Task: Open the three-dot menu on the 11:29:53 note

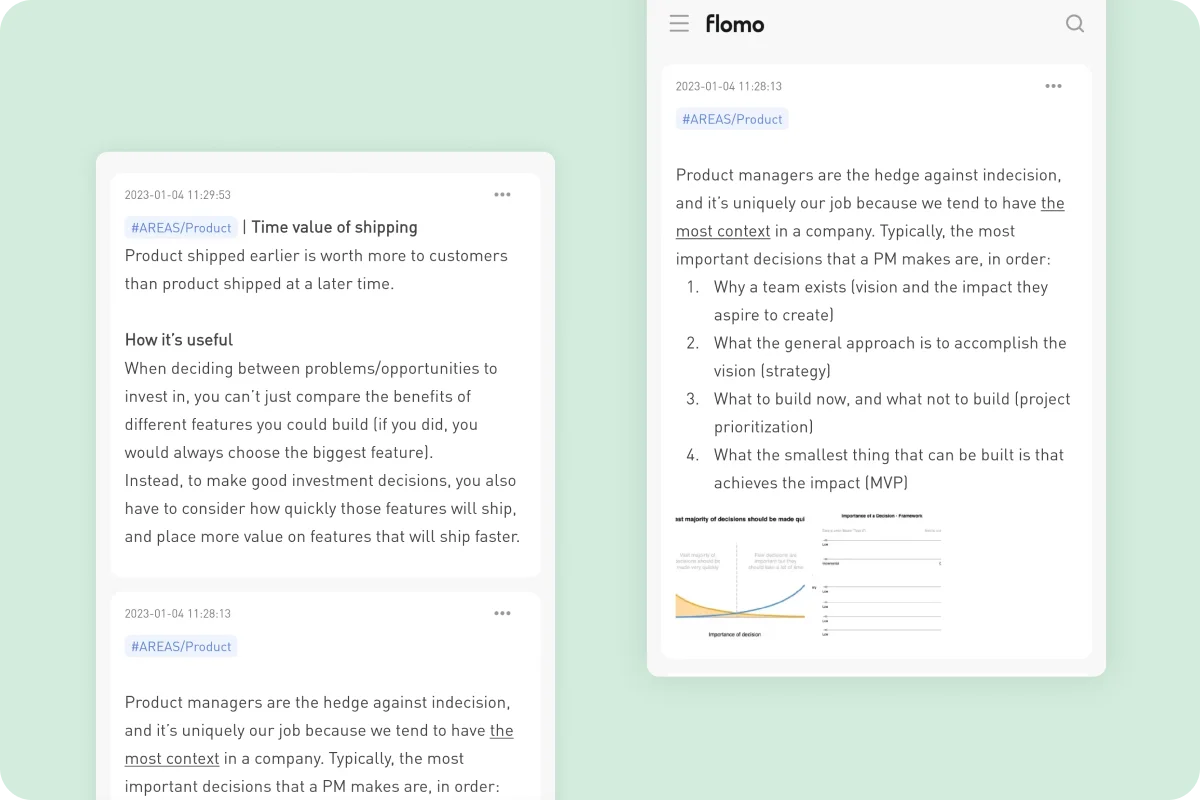Action: tap(502, 194)
